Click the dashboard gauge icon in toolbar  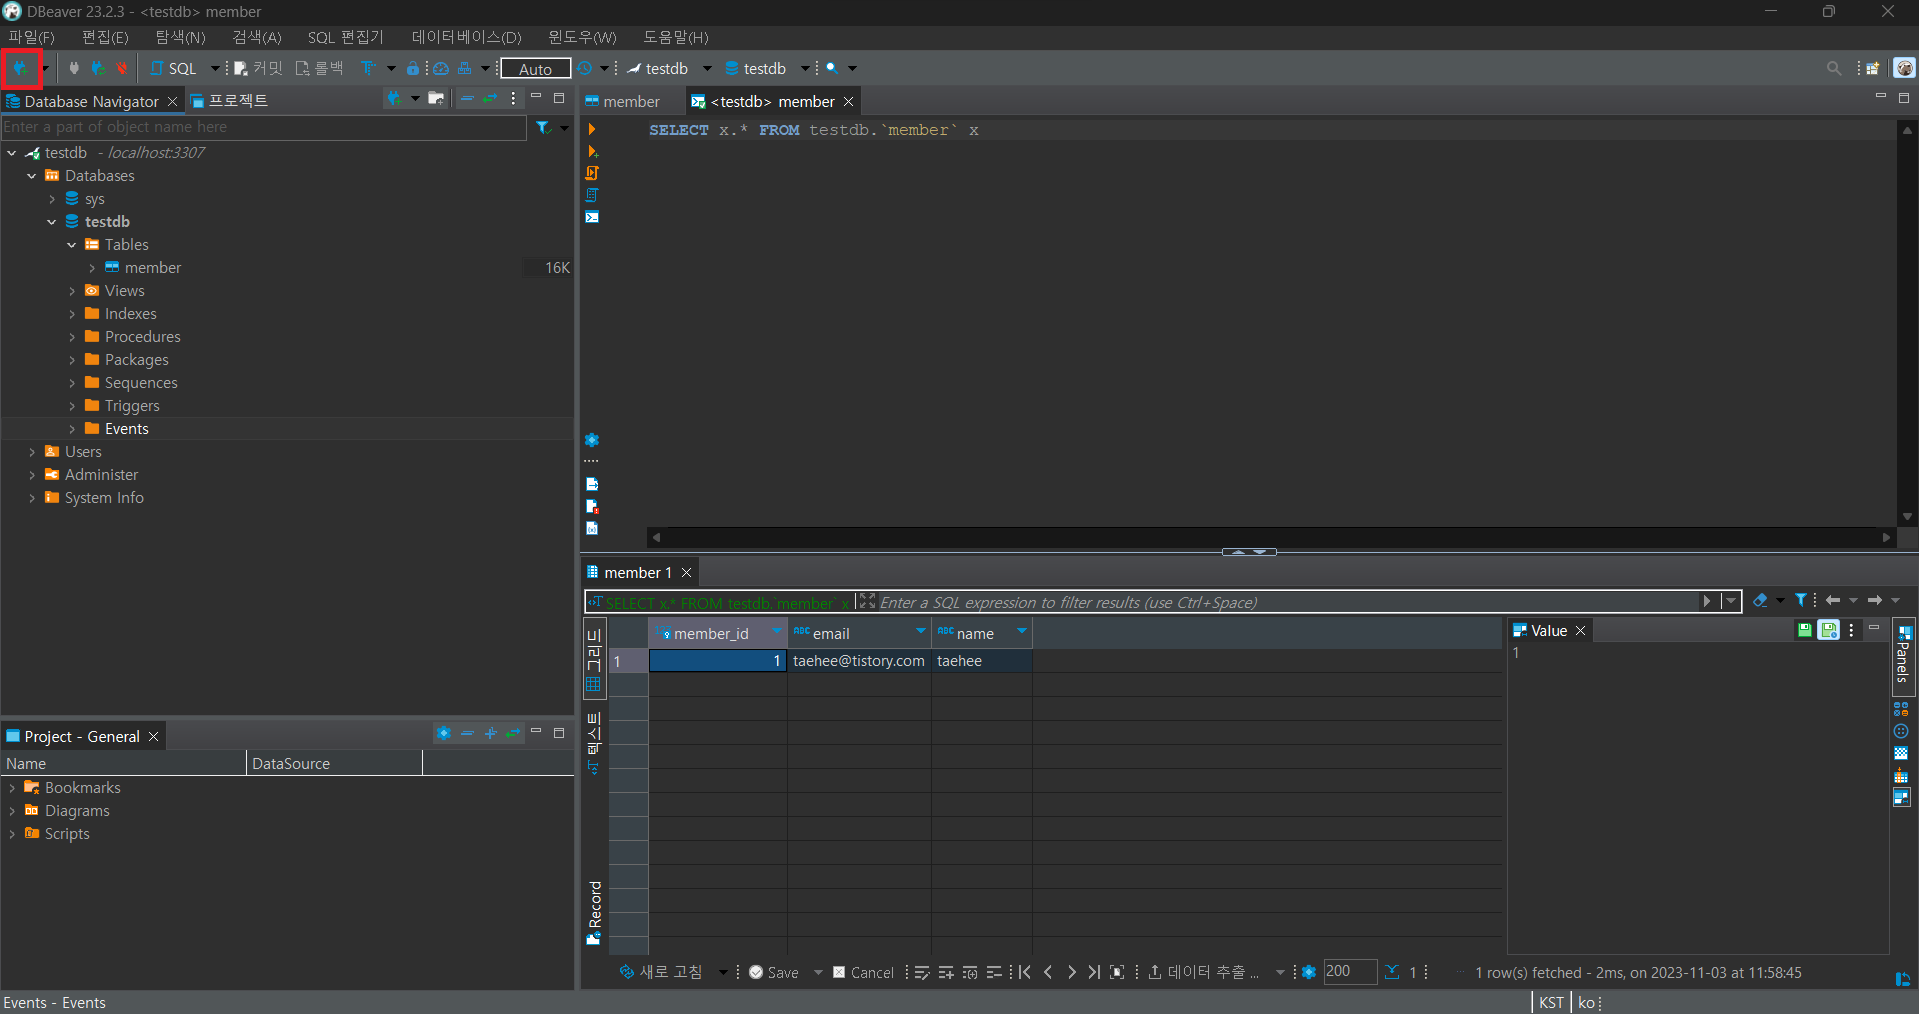coord(441,68)
